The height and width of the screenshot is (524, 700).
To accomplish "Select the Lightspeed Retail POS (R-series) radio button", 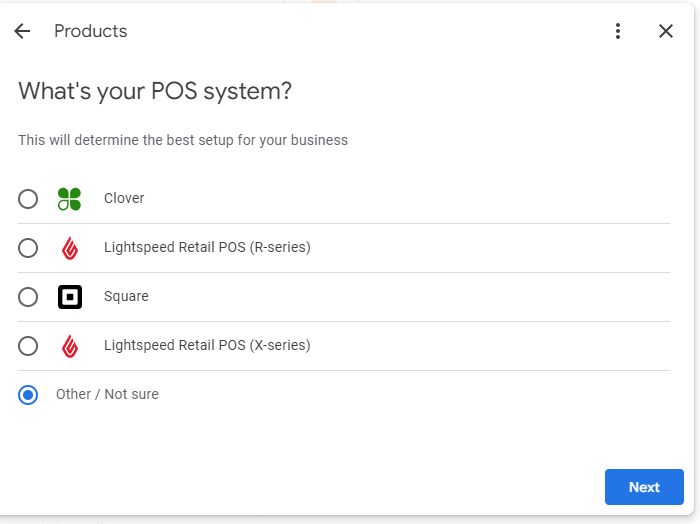I will [x=28, y=248].
